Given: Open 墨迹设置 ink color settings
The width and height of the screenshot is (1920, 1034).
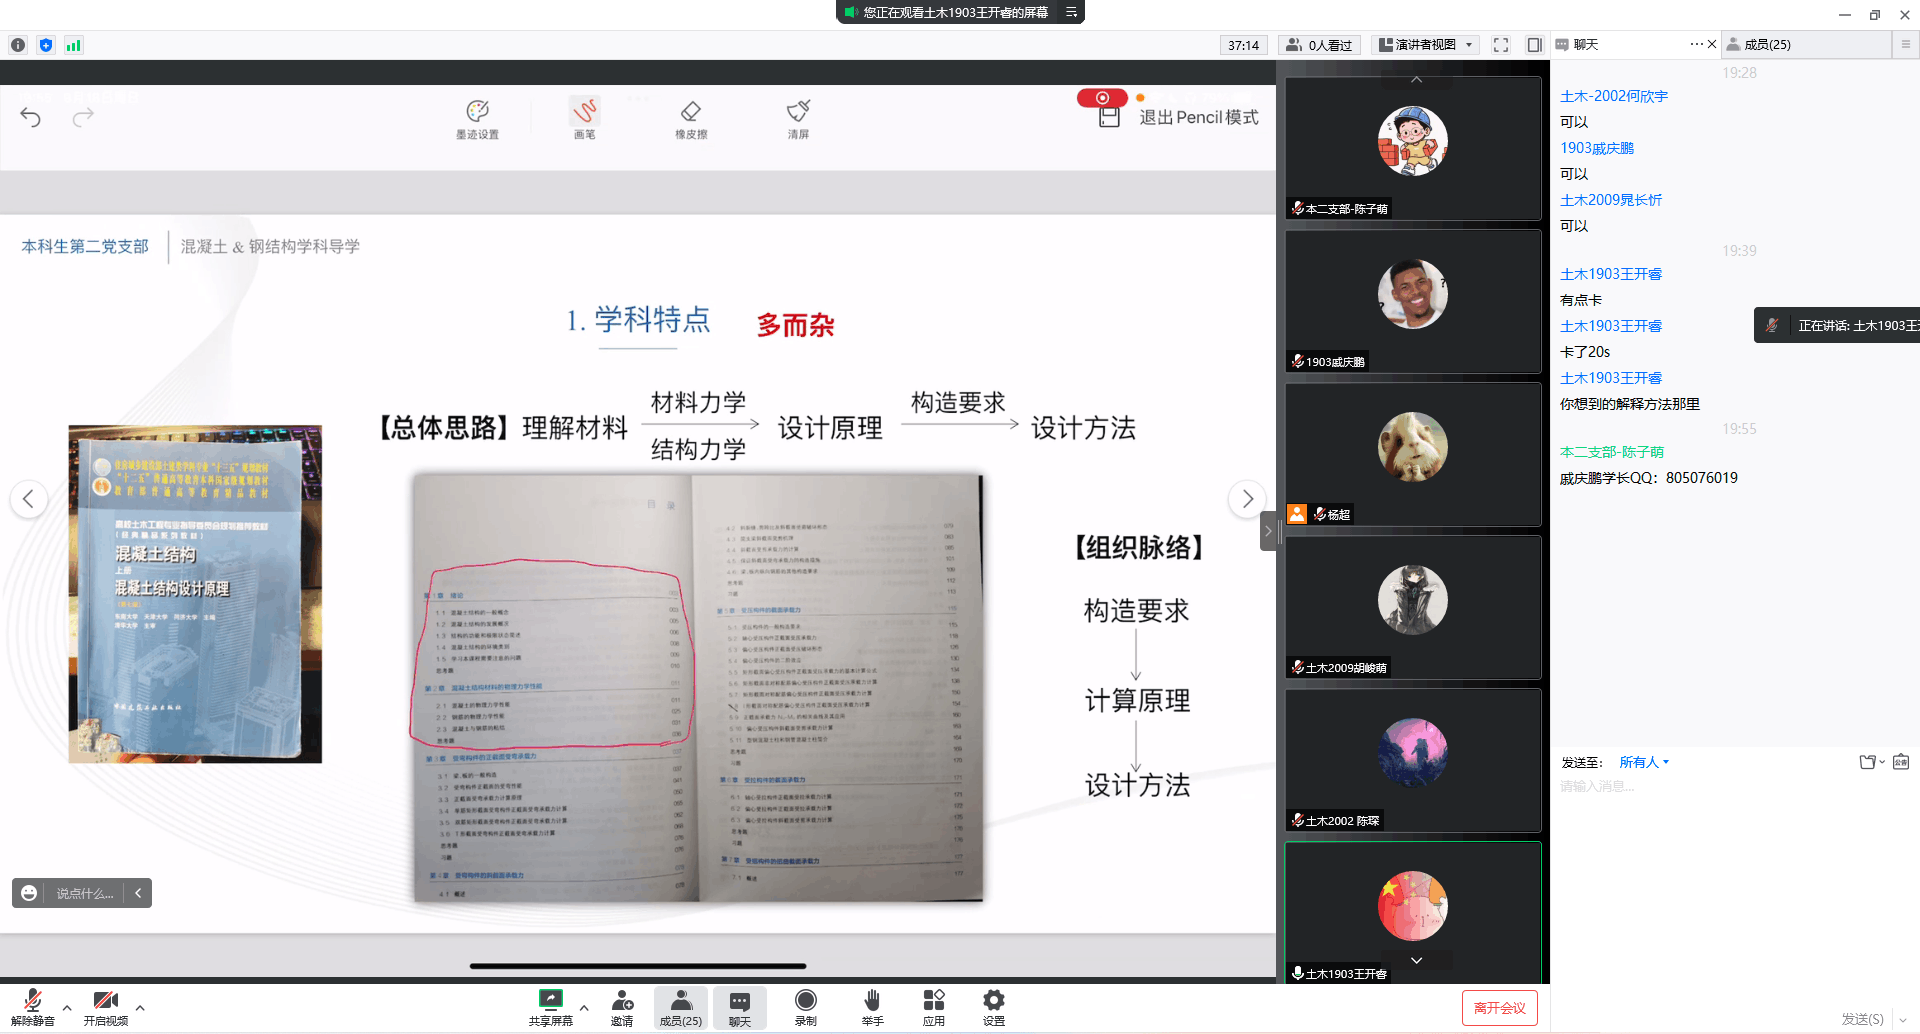Looking at the screenshot, I should click(477, 117).
